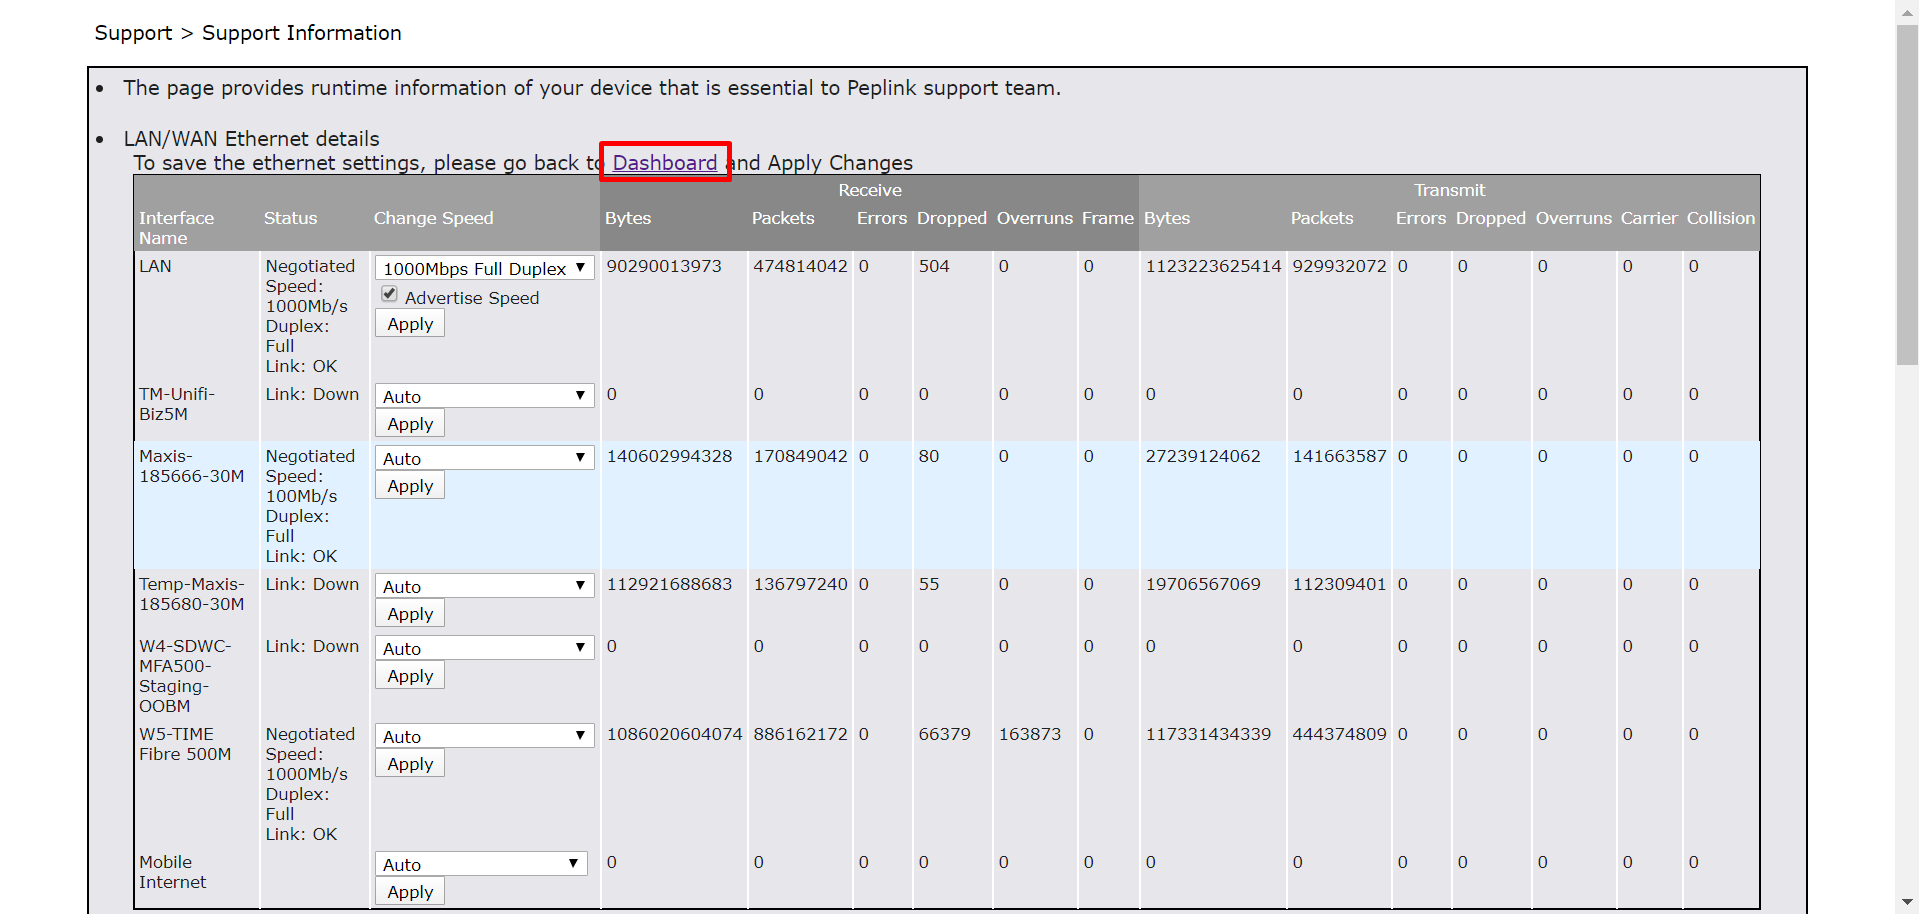This screenshot has width=1919, height=914.
Task: Select Maxis receive bytes 140602994328
Action: click(669, 456)
